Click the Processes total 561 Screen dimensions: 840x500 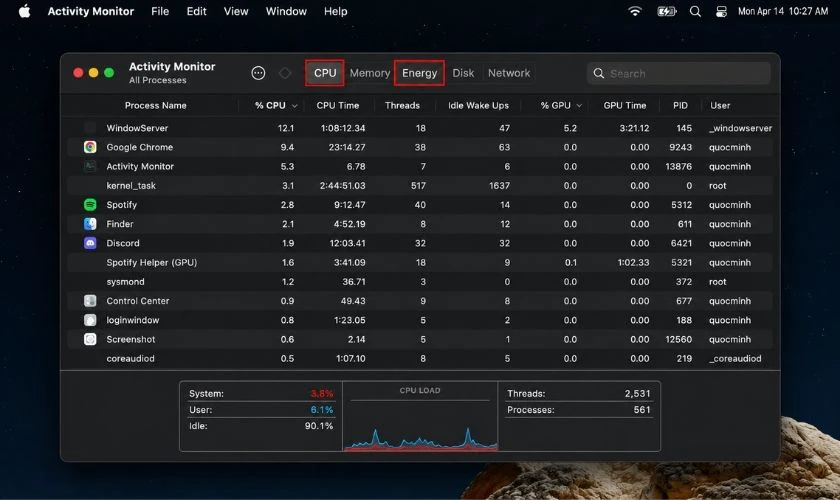[642, 410]
